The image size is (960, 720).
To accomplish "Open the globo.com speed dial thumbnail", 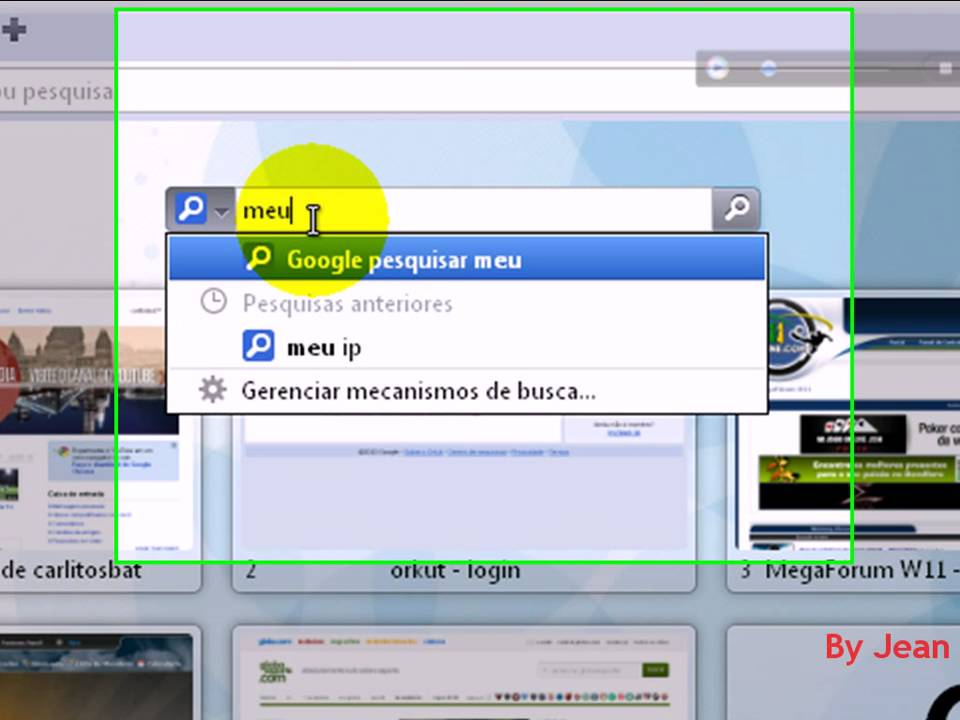I will pyautogui.click(x=463, y=673).
